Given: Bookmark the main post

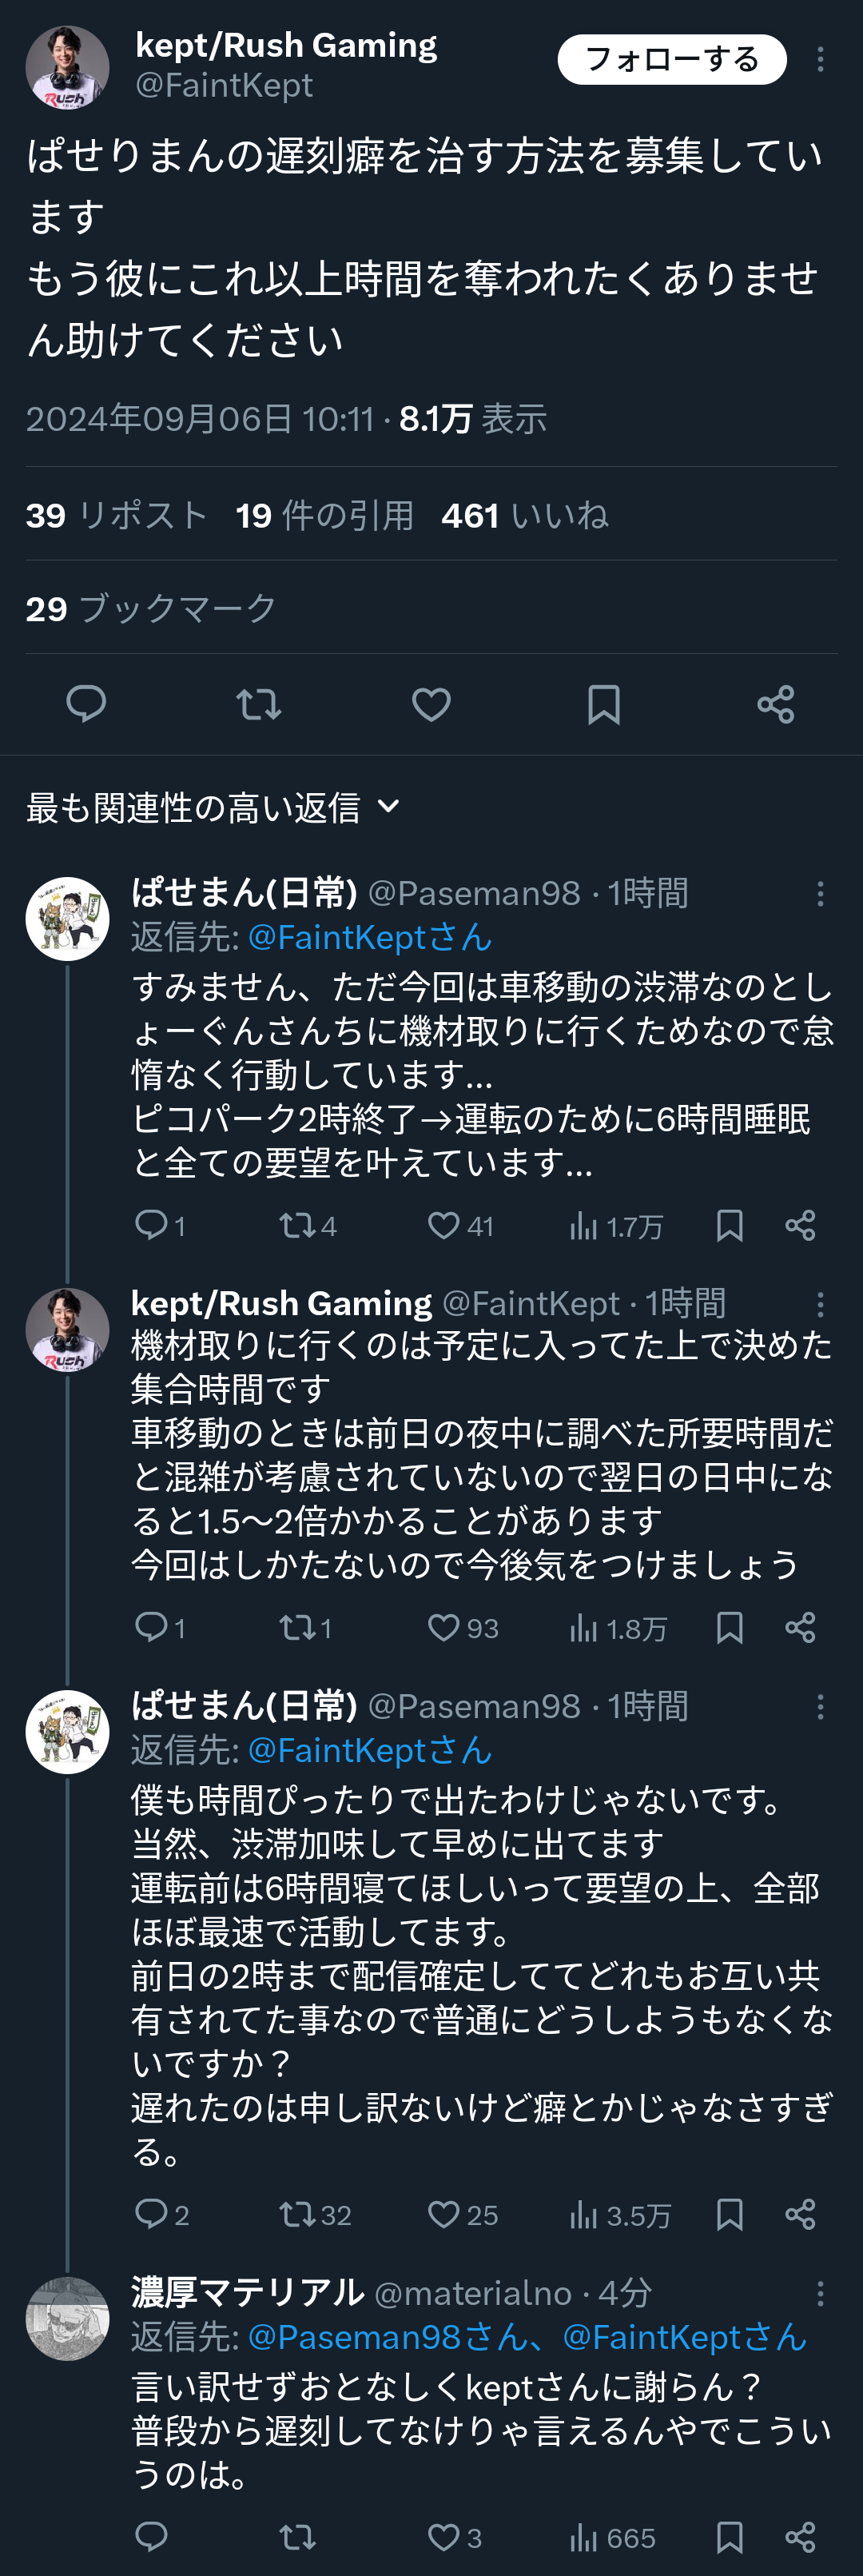Looking at the screenshot, I should click(x=604, y=704).
